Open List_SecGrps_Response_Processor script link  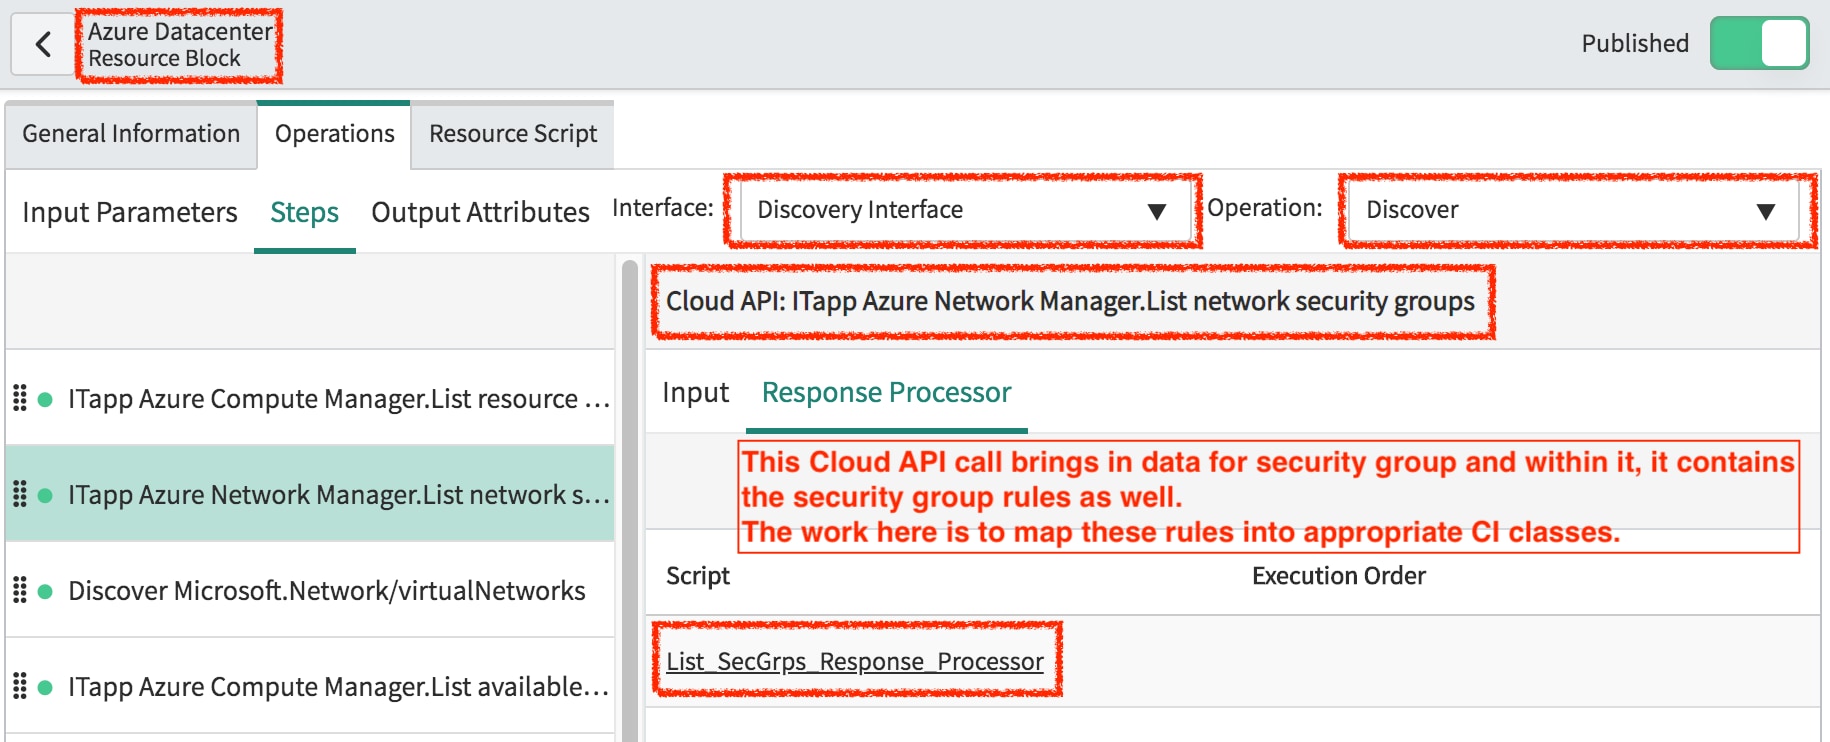(855, 661)
